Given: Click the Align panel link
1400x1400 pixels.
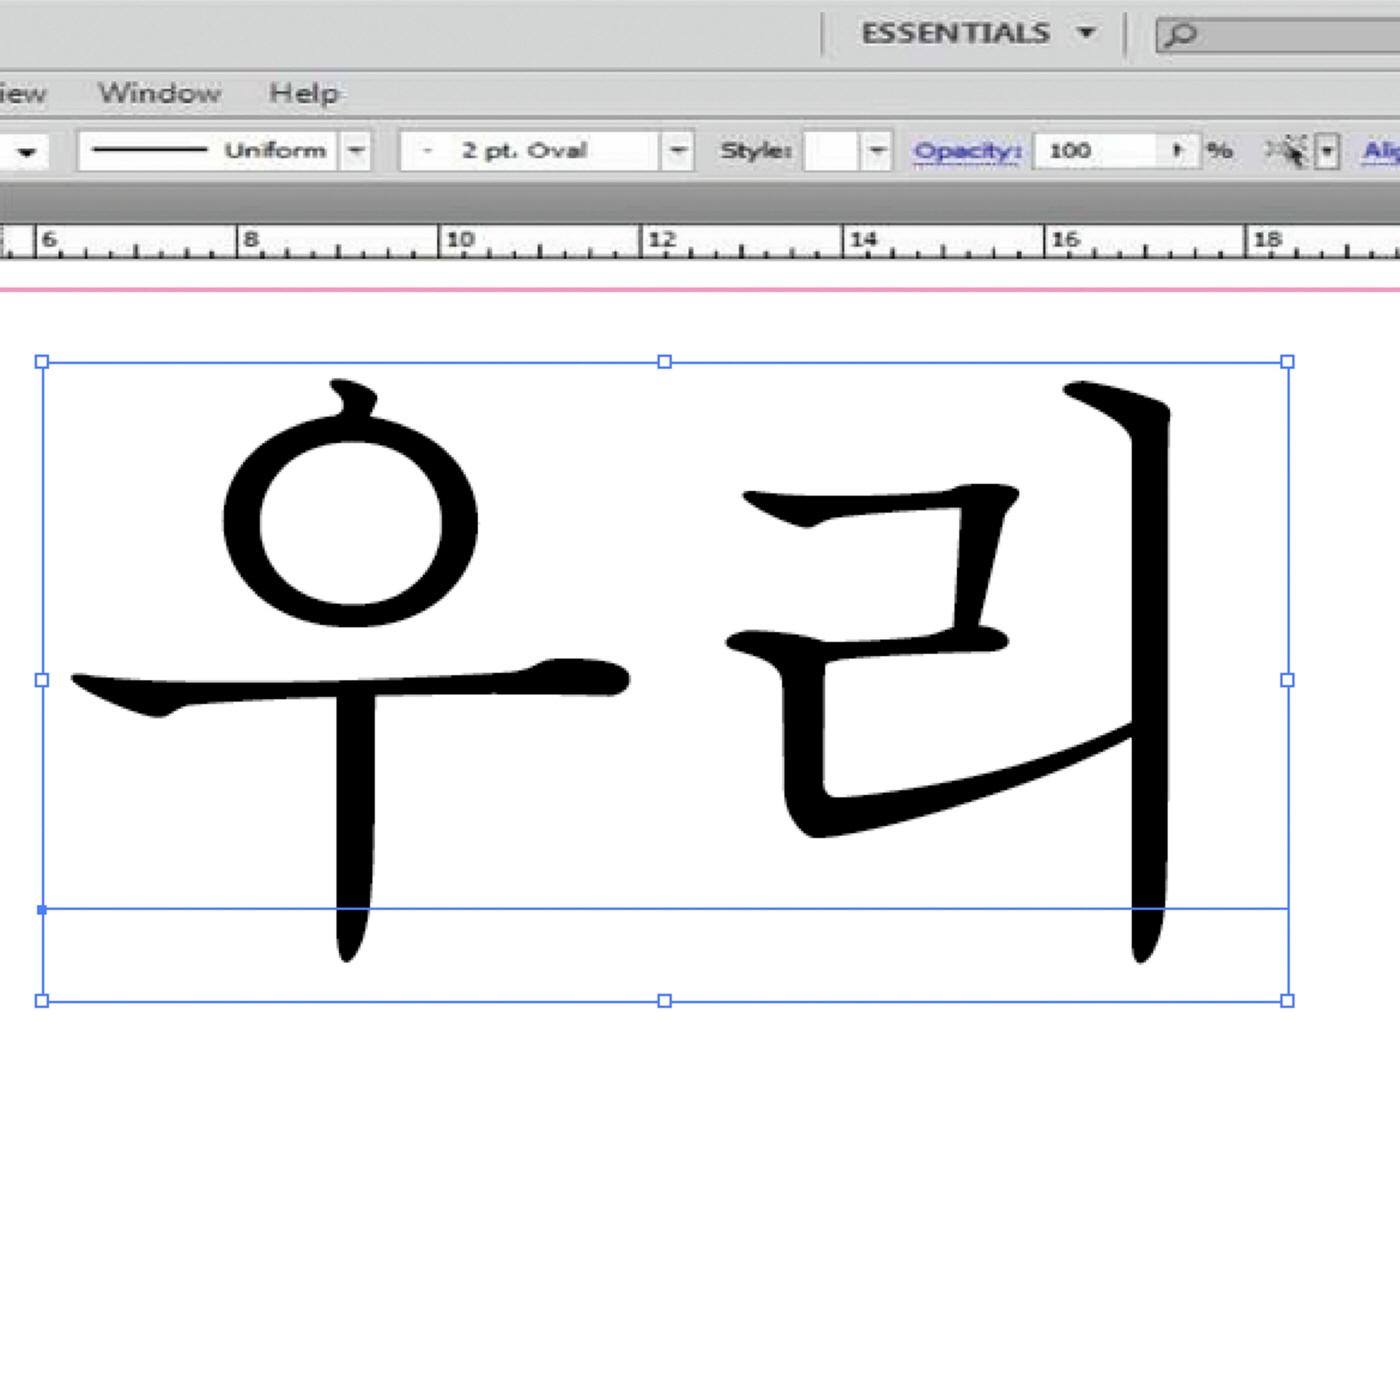Looking at the screenshot, I should pyautogui.click(x=1381, y=151).
